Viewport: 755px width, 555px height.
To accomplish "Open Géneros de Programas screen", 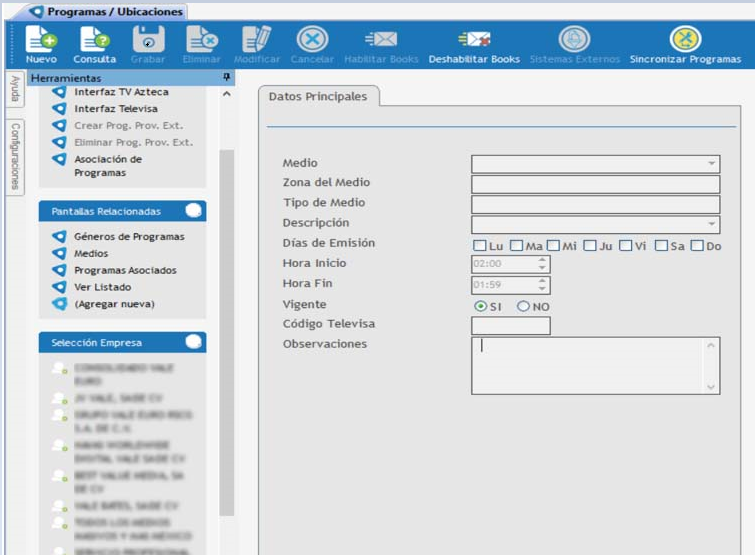I will (129, 236).
